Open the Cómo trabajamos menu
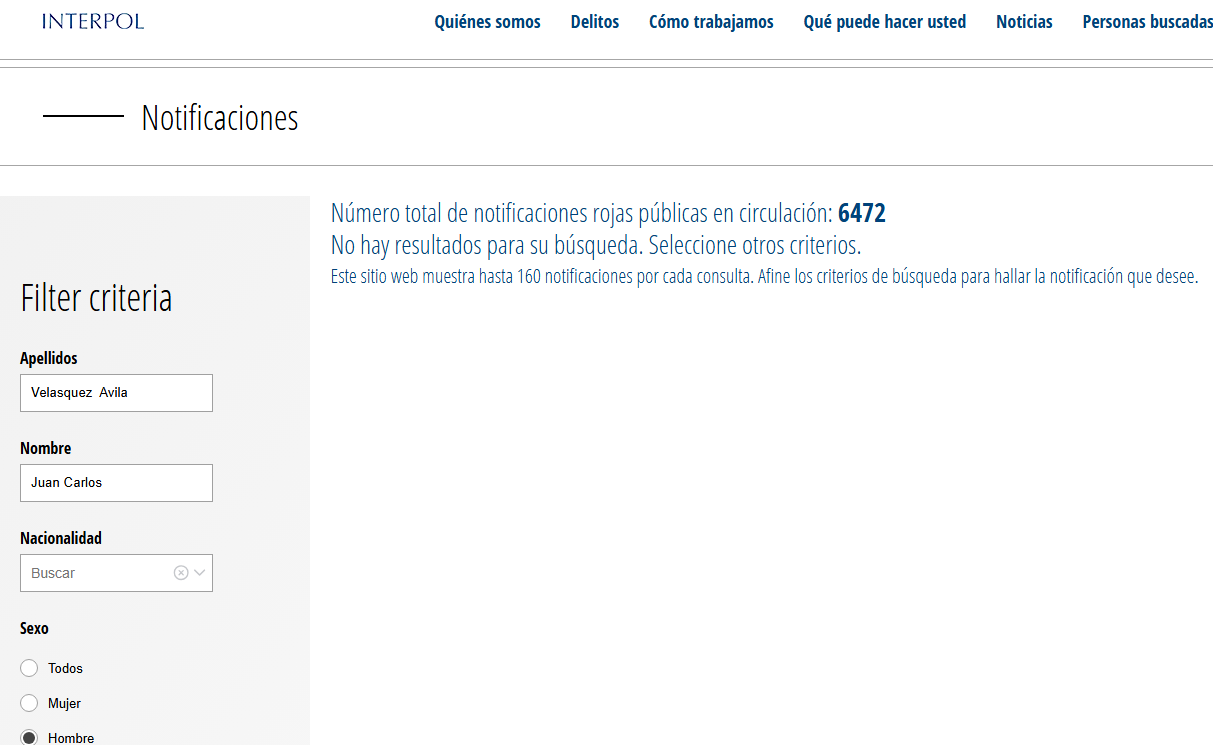 [x=711, y=22]
